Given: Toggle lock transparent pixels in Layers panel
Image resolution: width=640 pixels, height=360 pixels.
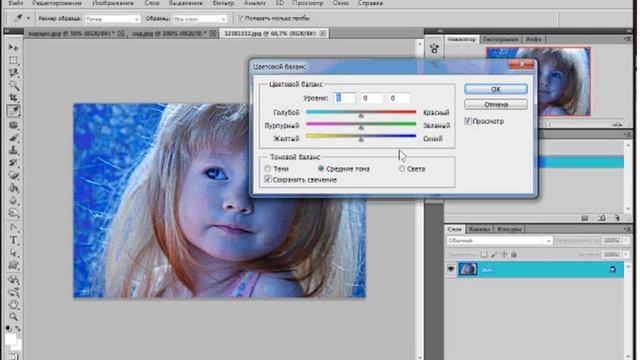Looking at the screenshot, I should [x=484, y=255].
